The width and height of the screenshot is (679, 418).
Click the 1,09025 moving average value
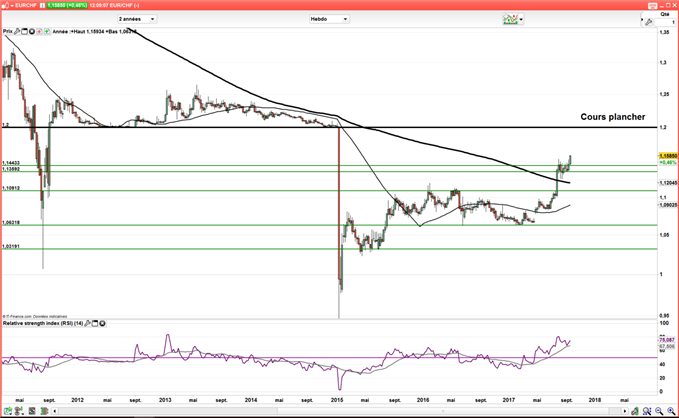(668, 204)
